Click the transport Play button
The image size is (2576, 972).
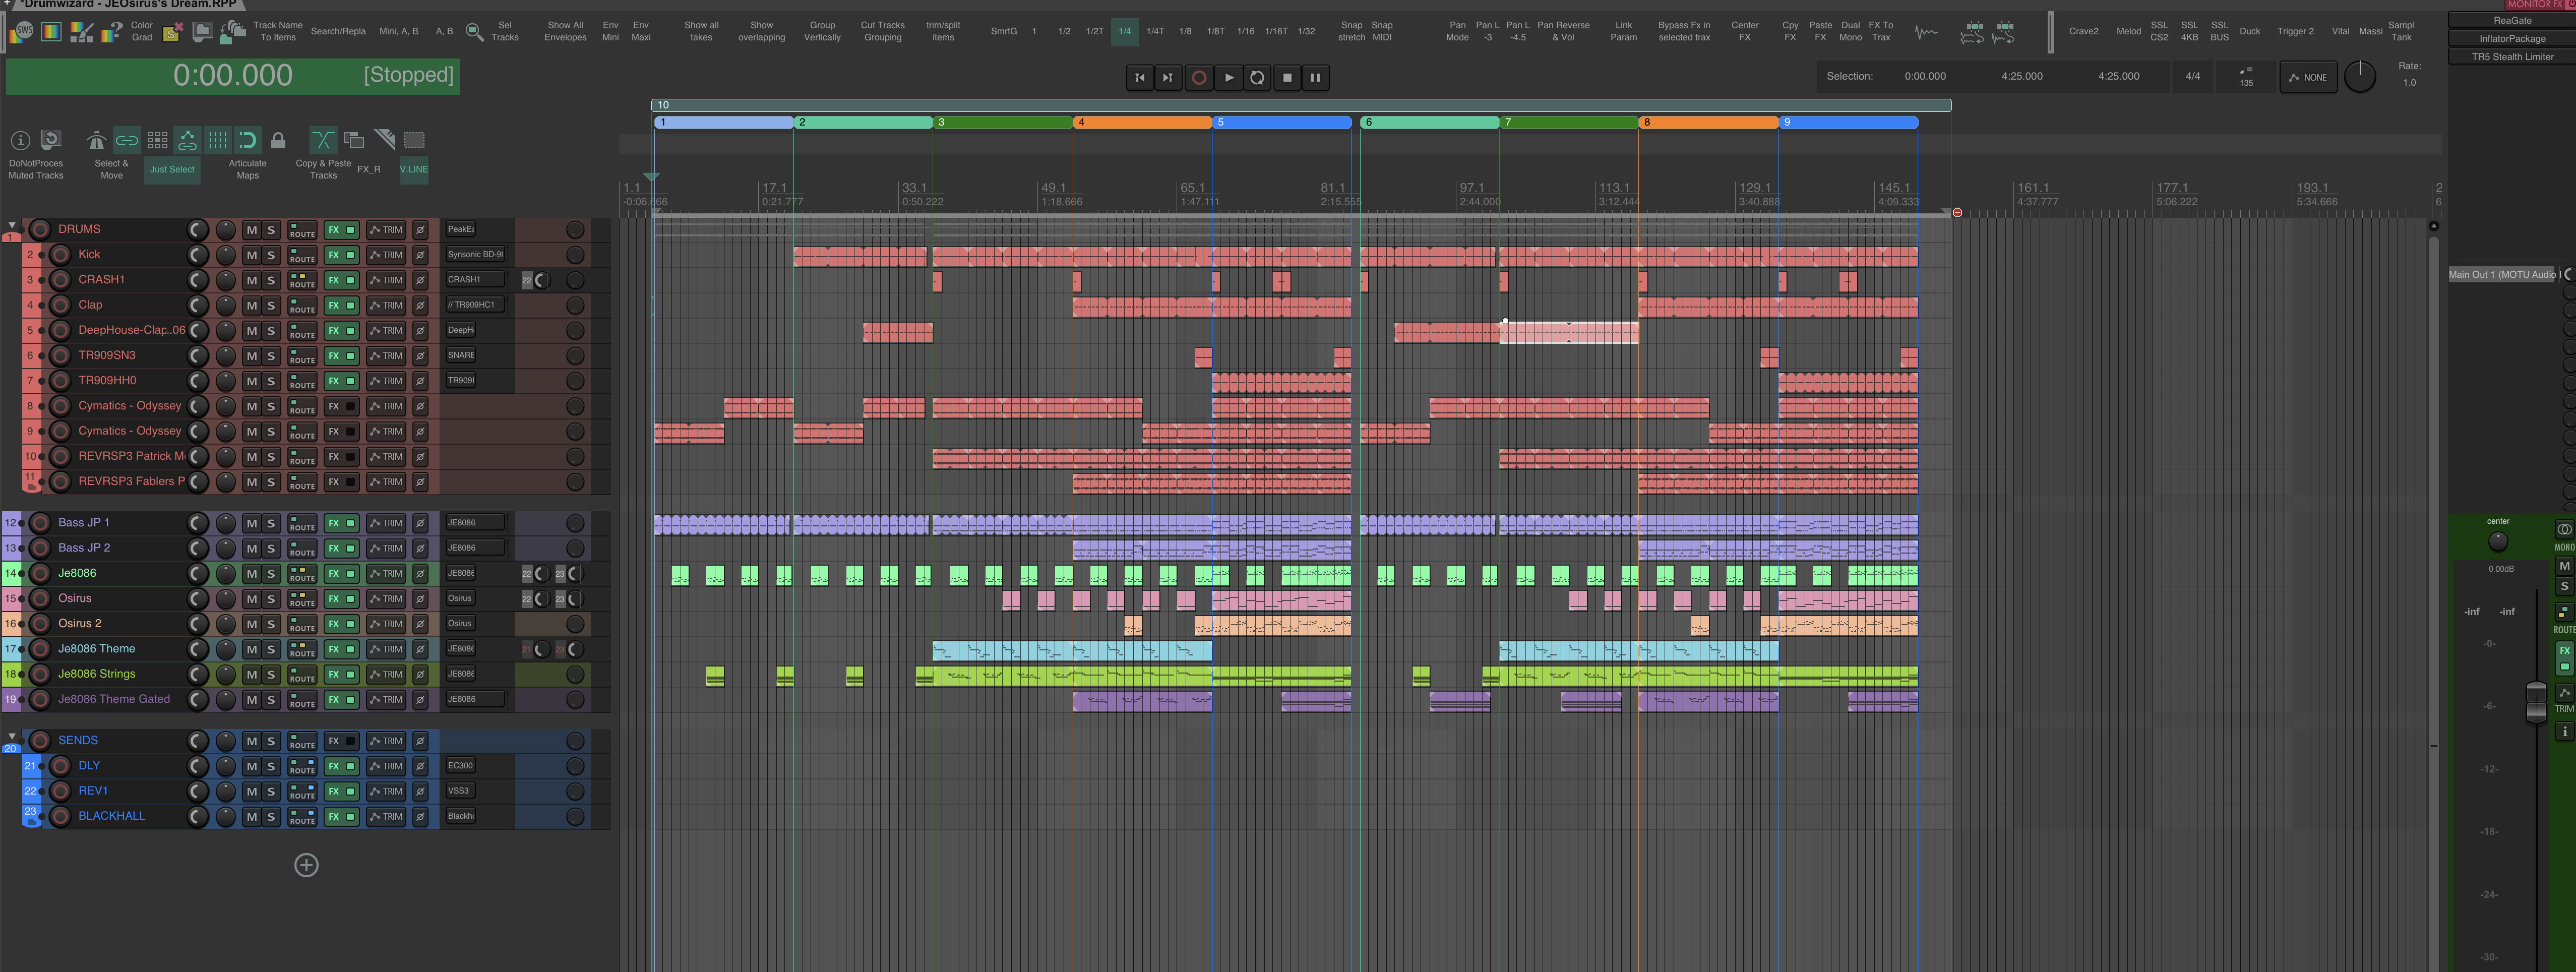(x=1229, y=77)
